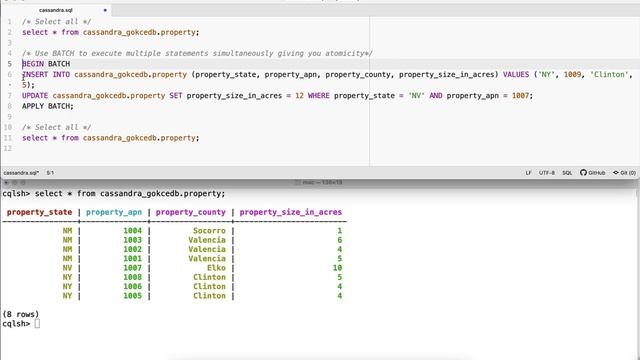Image resolution: width=640 pixels, height=360 pixels.
Task: Change file encoding via UTF-8 status item
Action: tap(547, 173)
